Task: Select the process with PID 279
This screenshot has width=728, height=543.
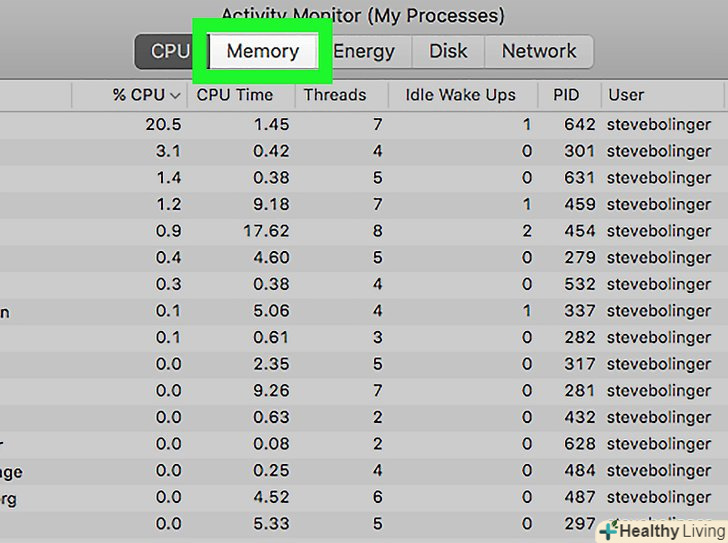Action: (x=579, y=258)
